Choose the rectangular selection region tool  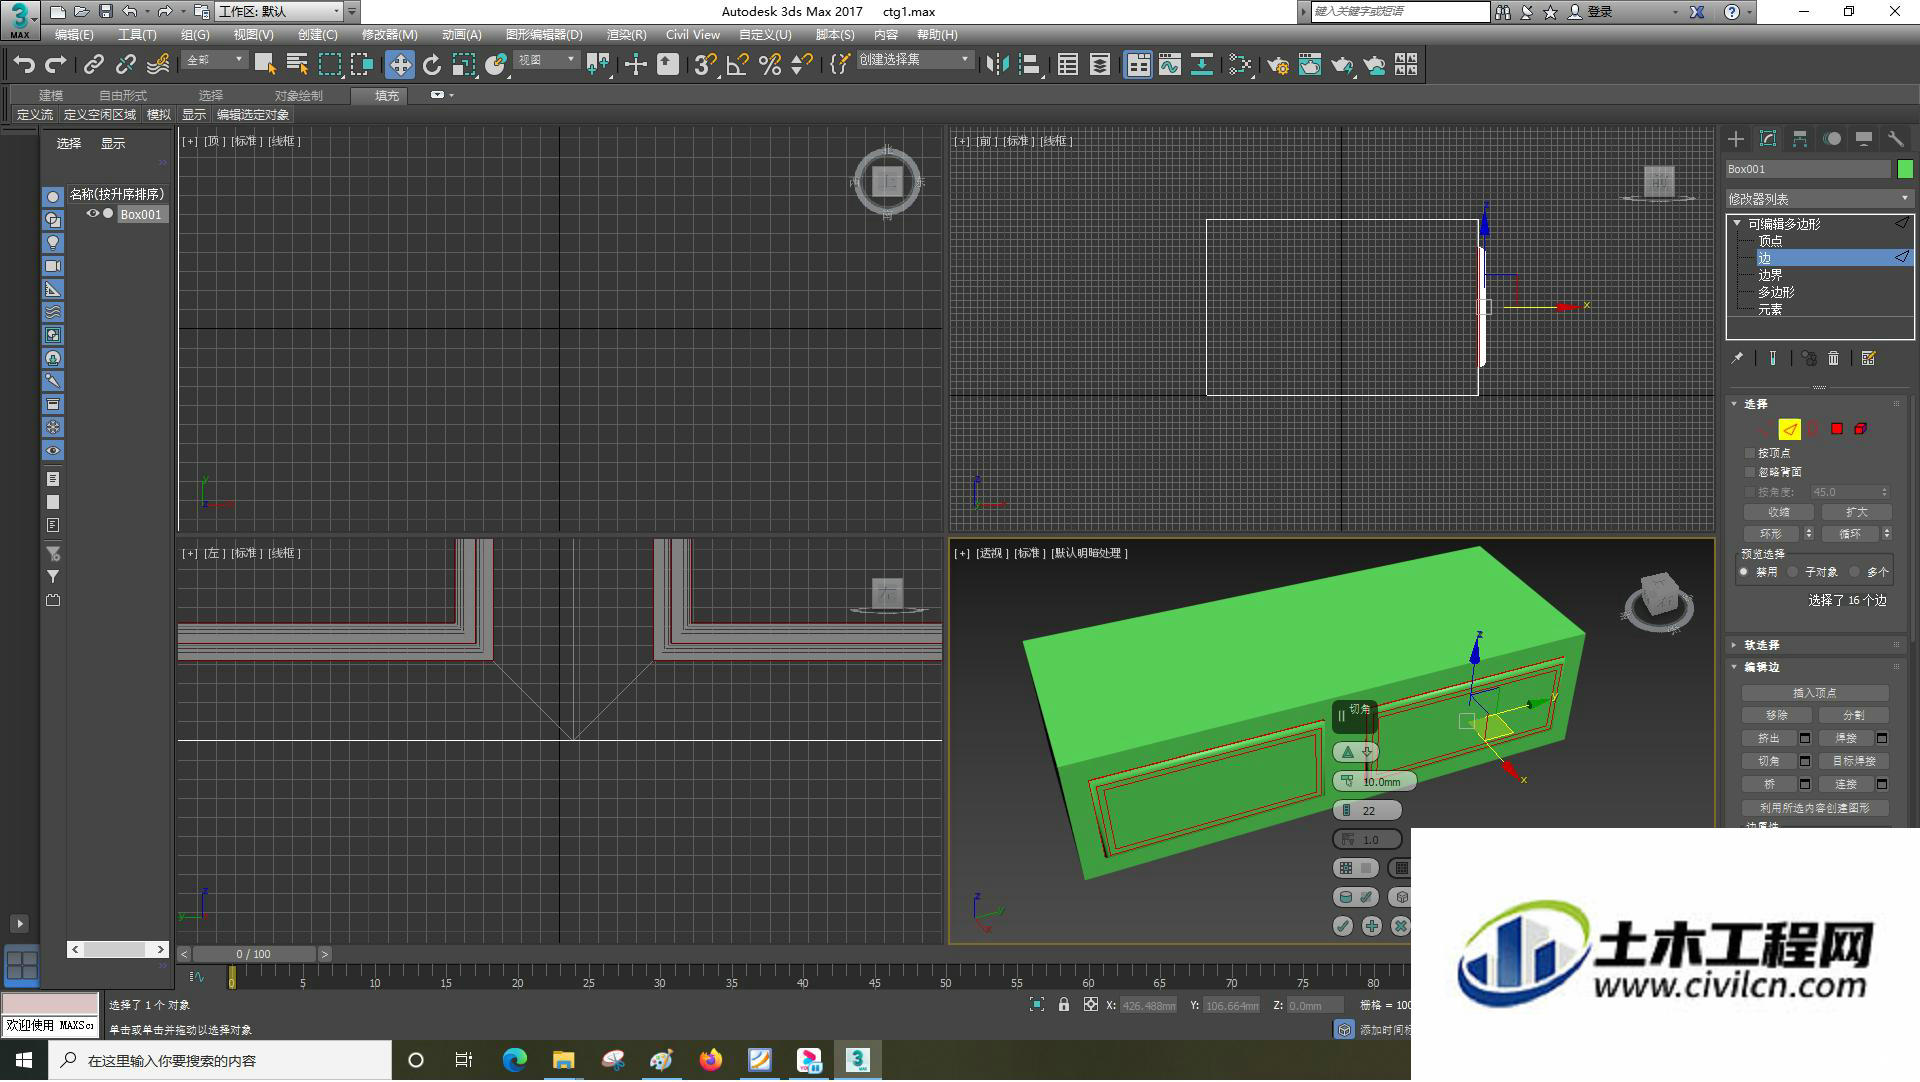[x=329, y=65]
